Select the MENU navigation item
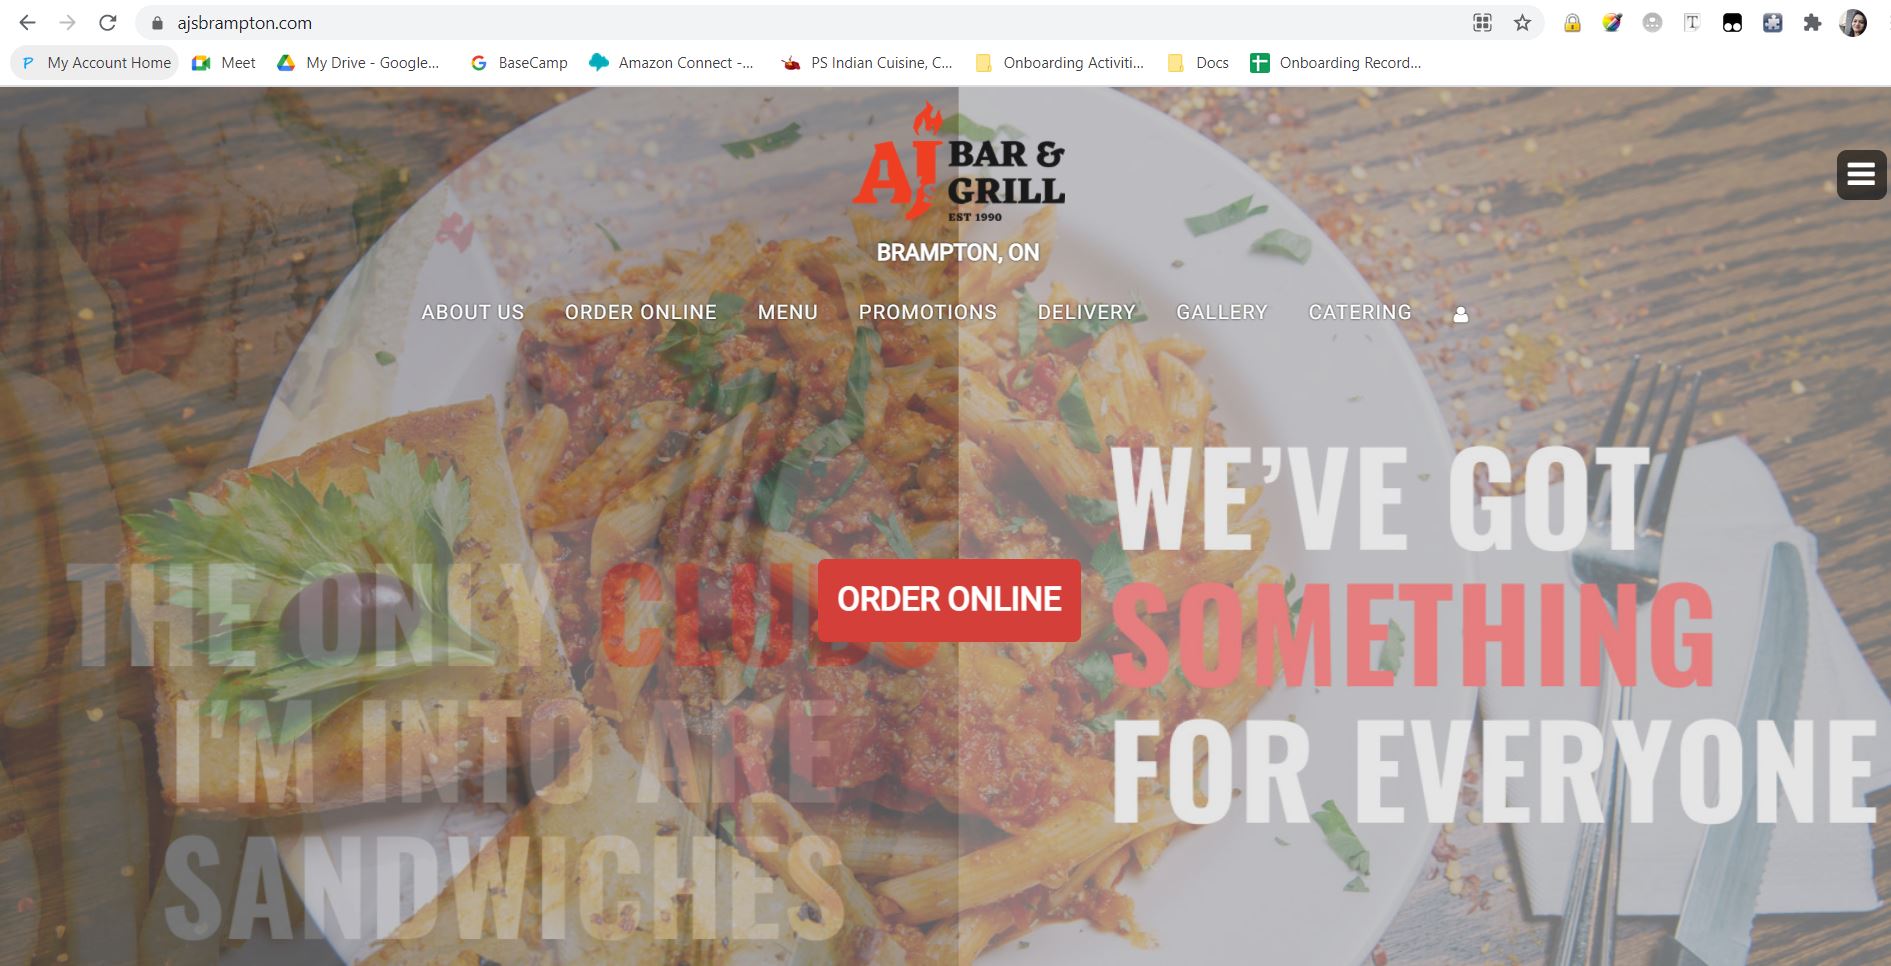 tap(788, 312)
